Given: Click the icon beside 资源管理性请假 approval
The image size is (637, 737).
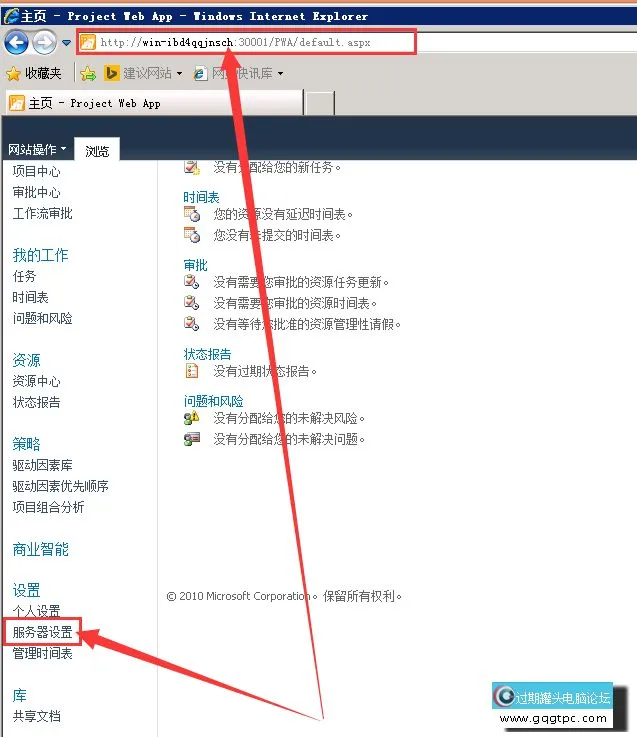Looking at the screenshot, I should pyautogui.click(x=191, y=323).
